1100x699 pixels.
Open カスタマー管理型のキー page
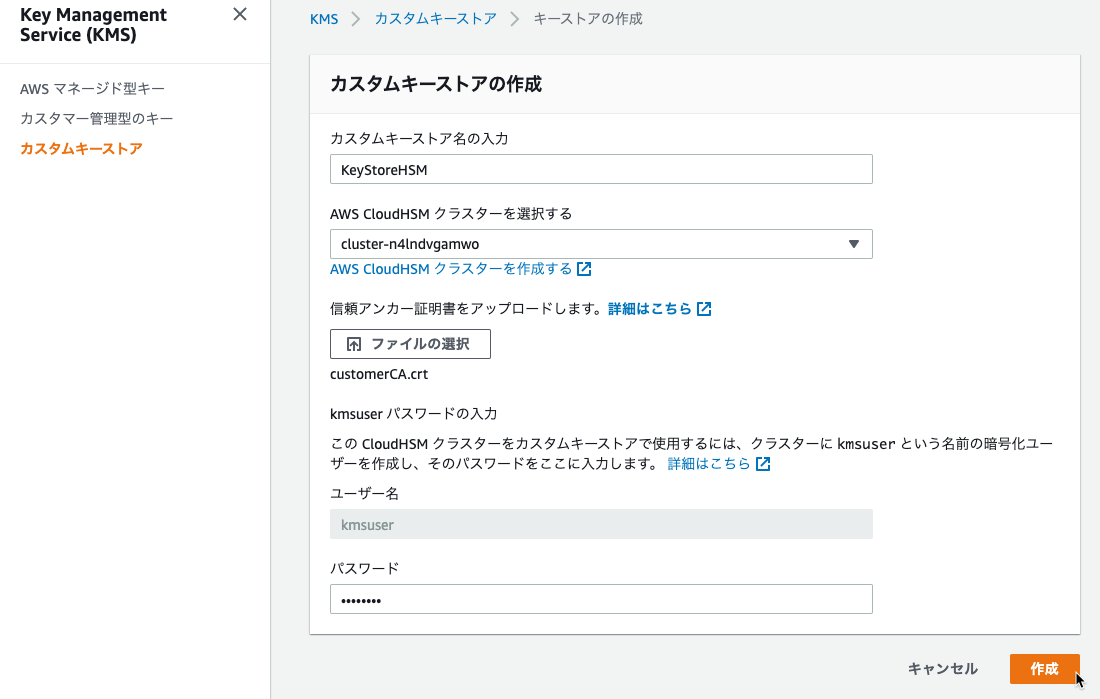[96, 119]
